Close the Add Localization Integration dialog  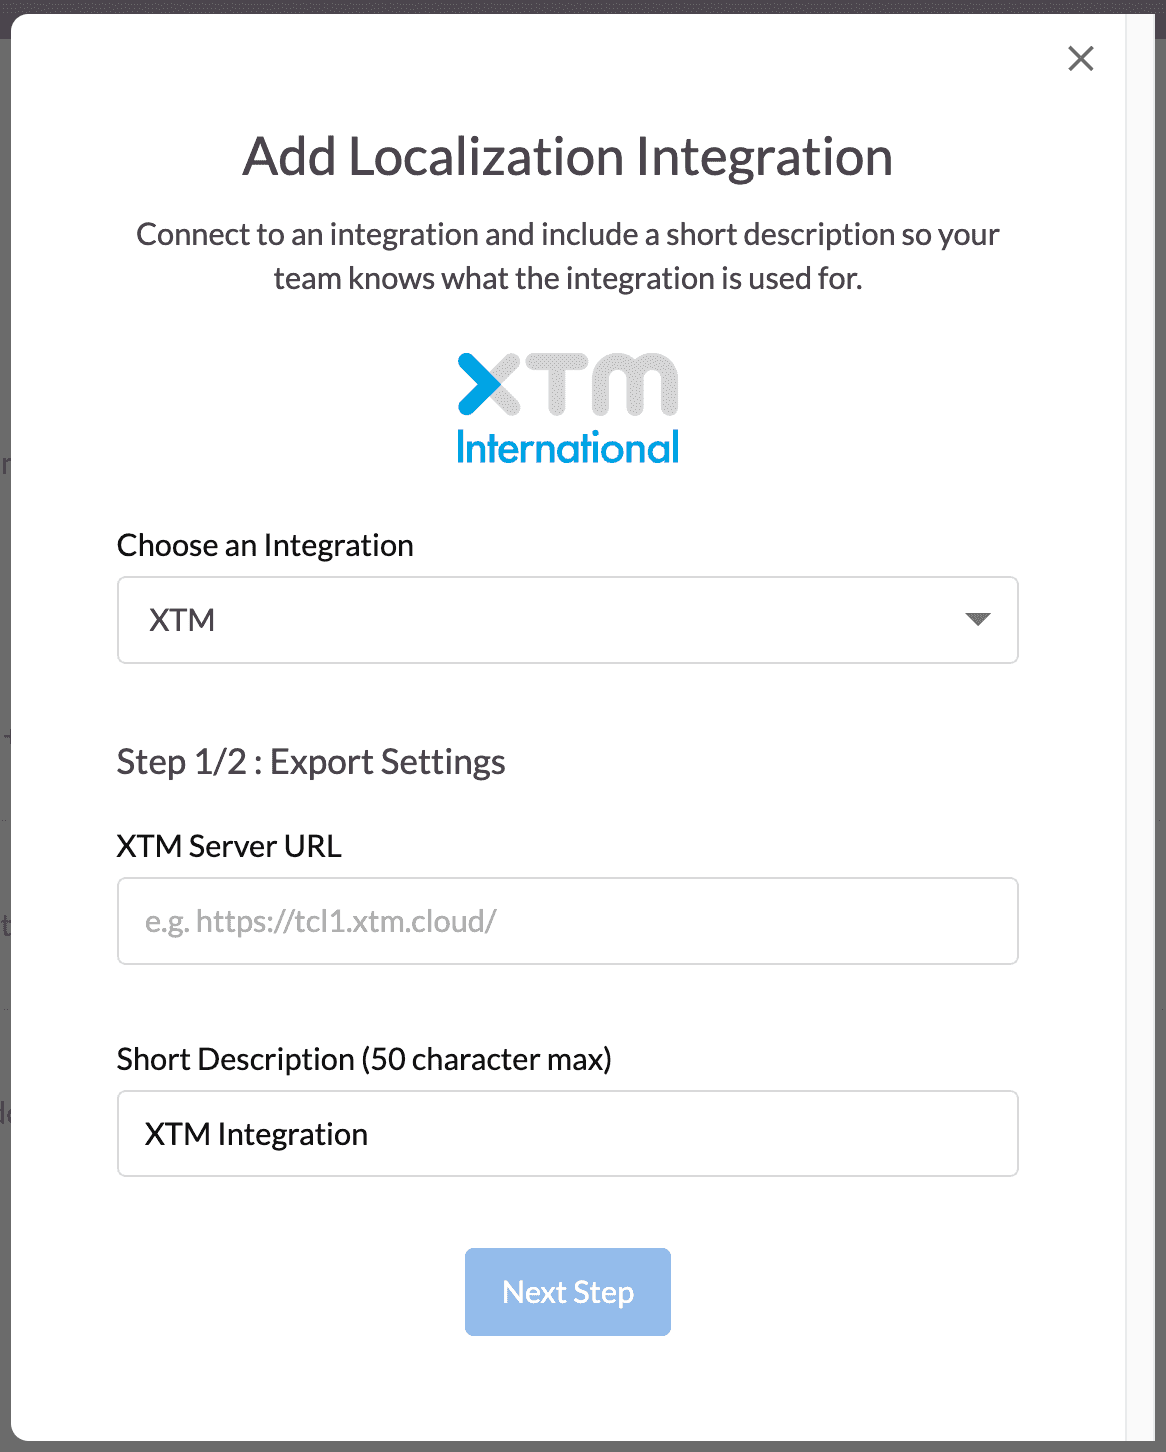click(x=1081, y=59)
